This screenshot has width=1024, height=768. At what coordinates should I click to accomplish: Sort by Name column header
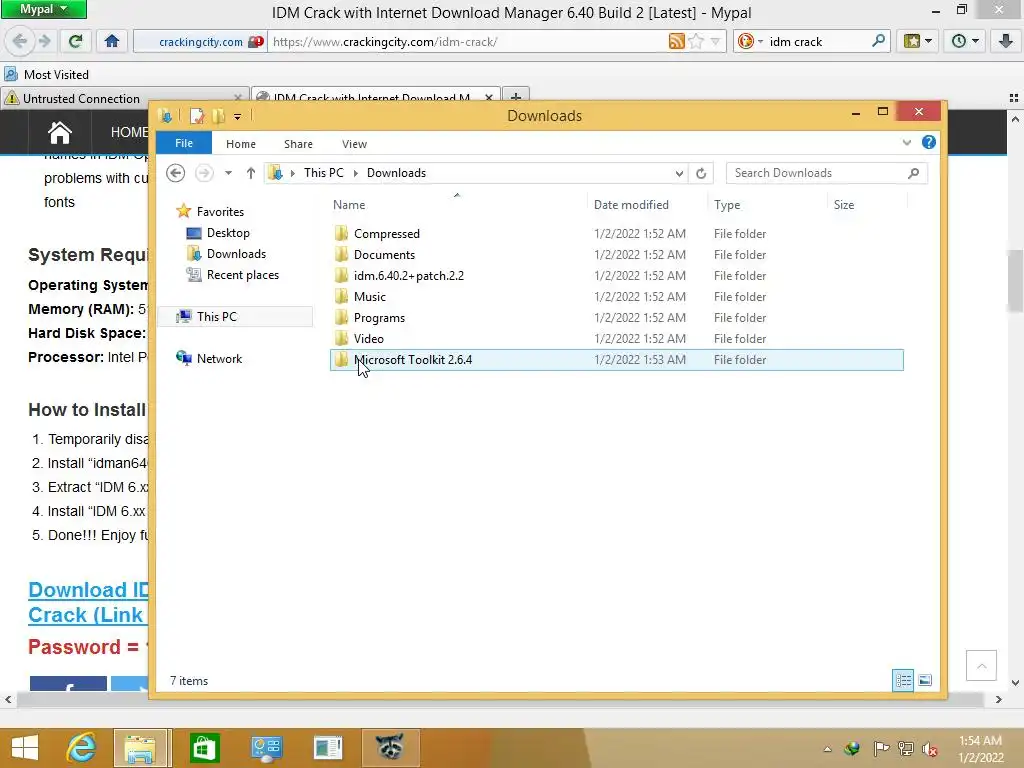[x=349, y=204]
